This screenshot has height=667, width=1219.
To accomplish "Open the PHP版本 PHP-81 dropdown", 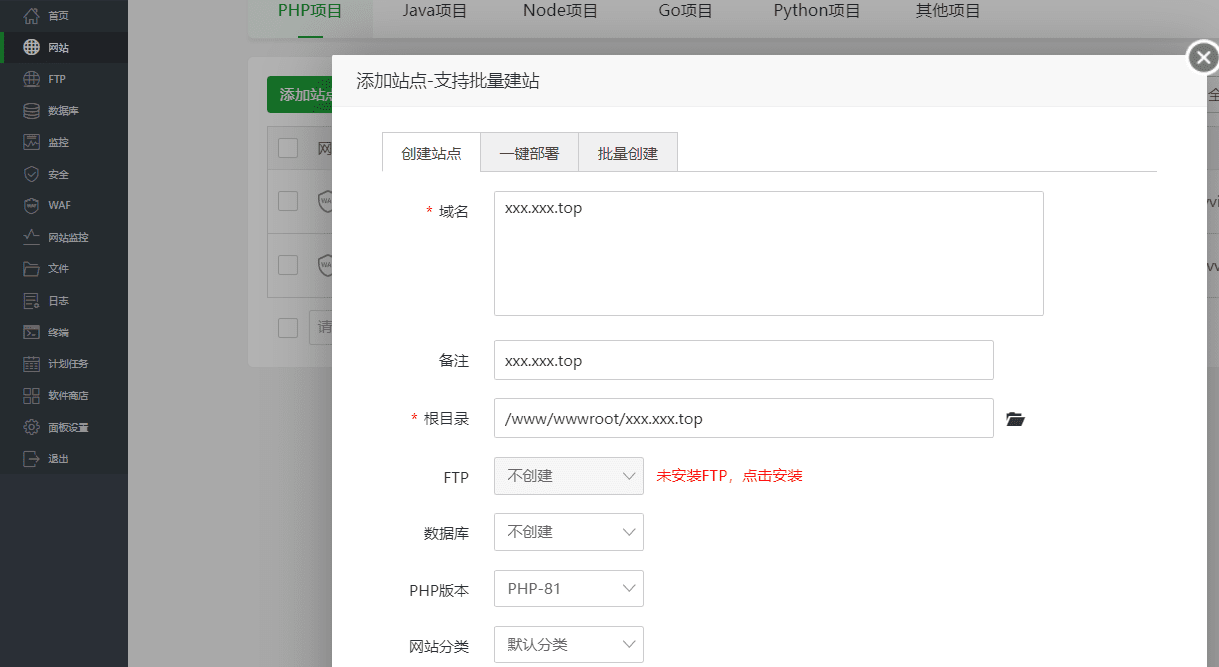I will pos(568,589).
